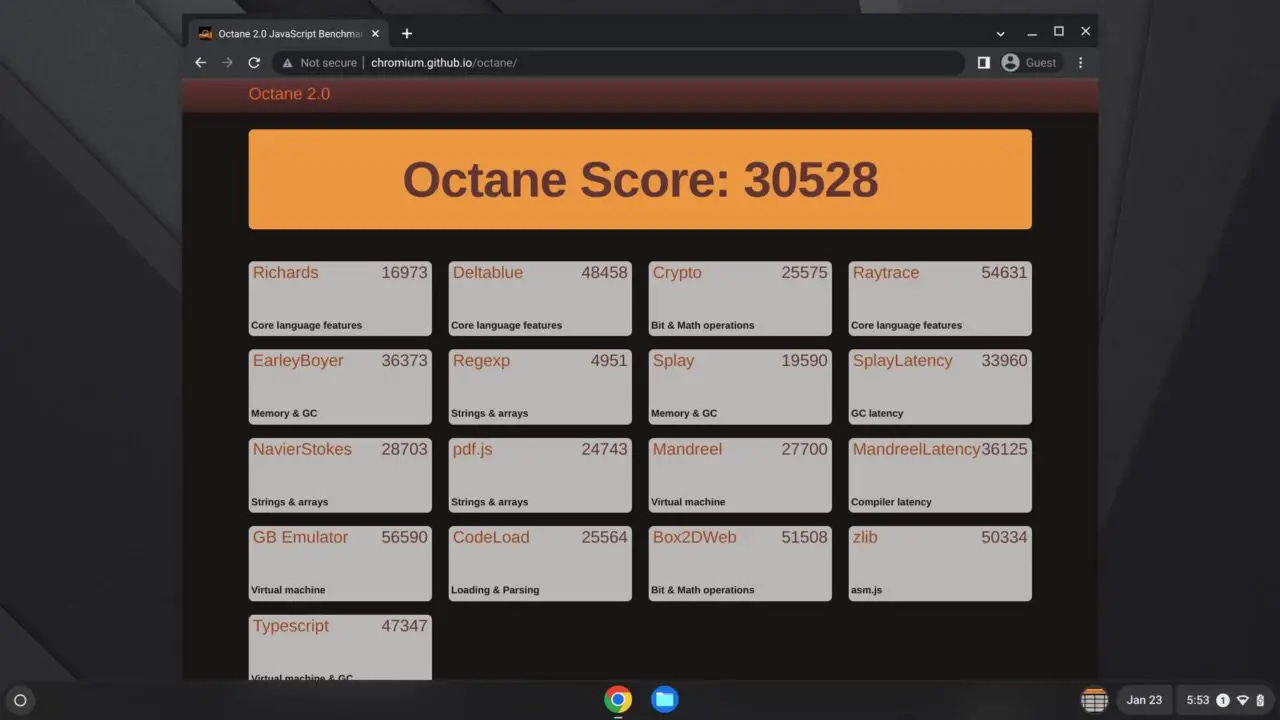Open Chrome from the shelf
The height and width of the screenshot is (720, 1280).
click(618, 699)
